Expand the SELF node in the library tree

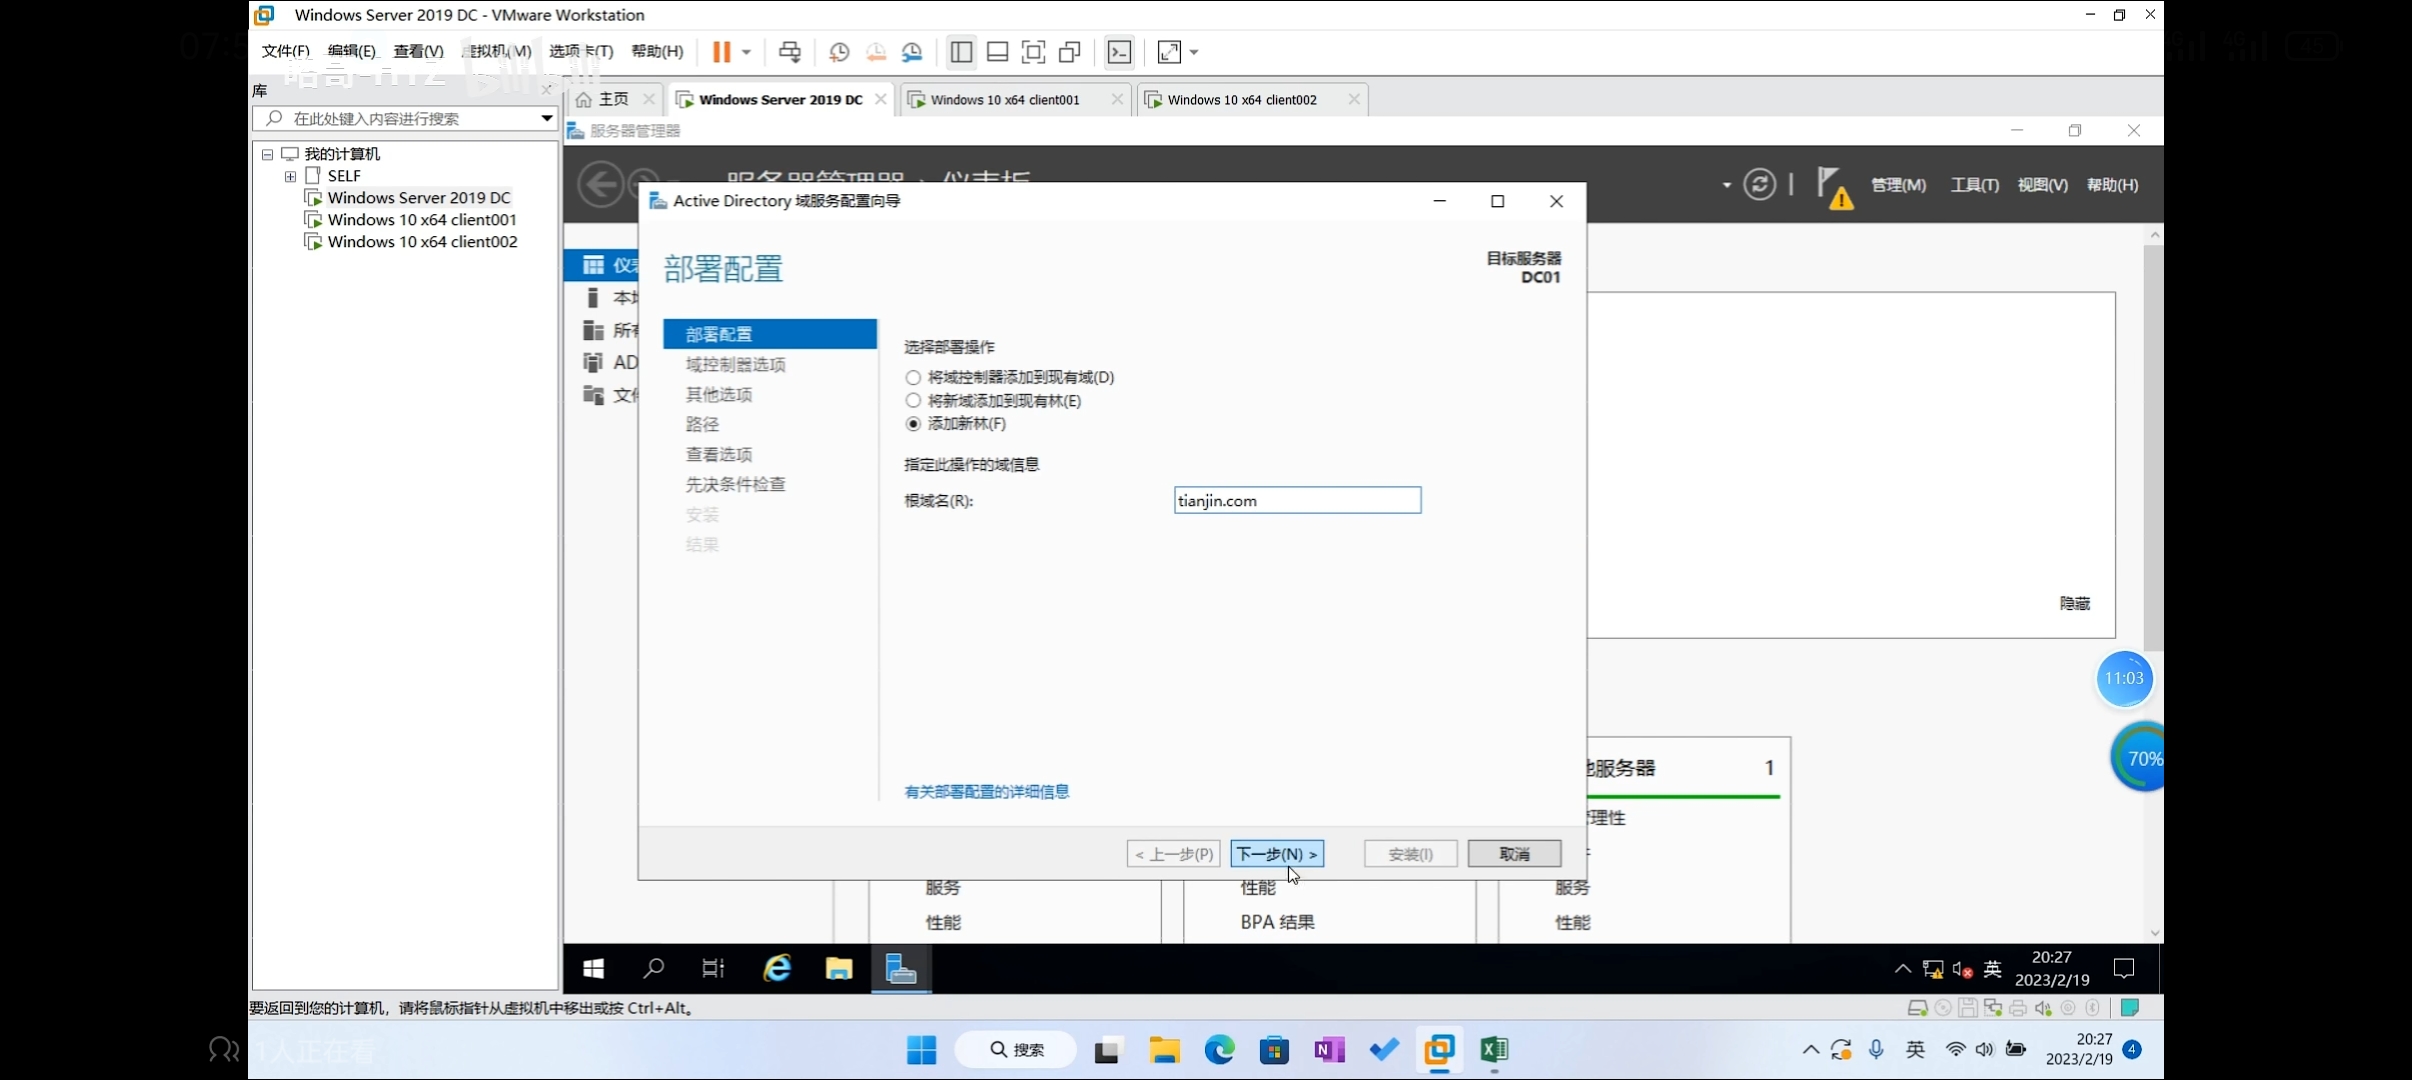[x=290, y=176]
